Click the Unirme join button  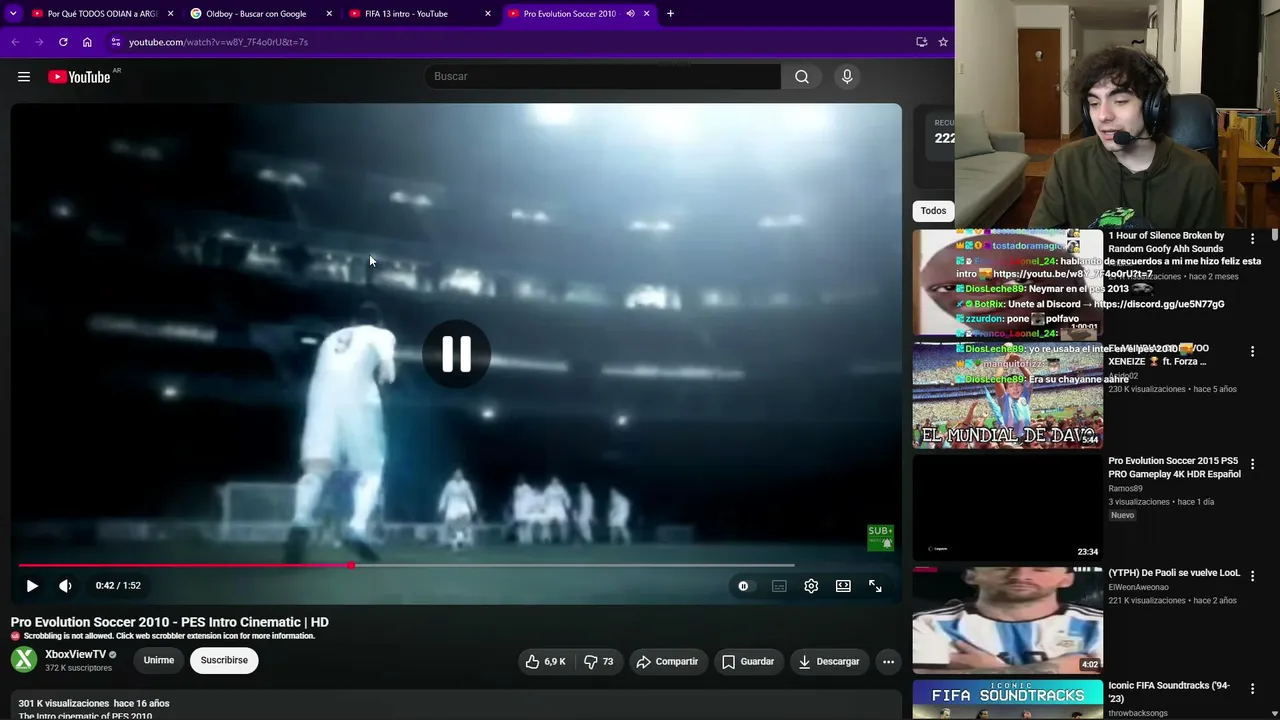coord(159,660)
